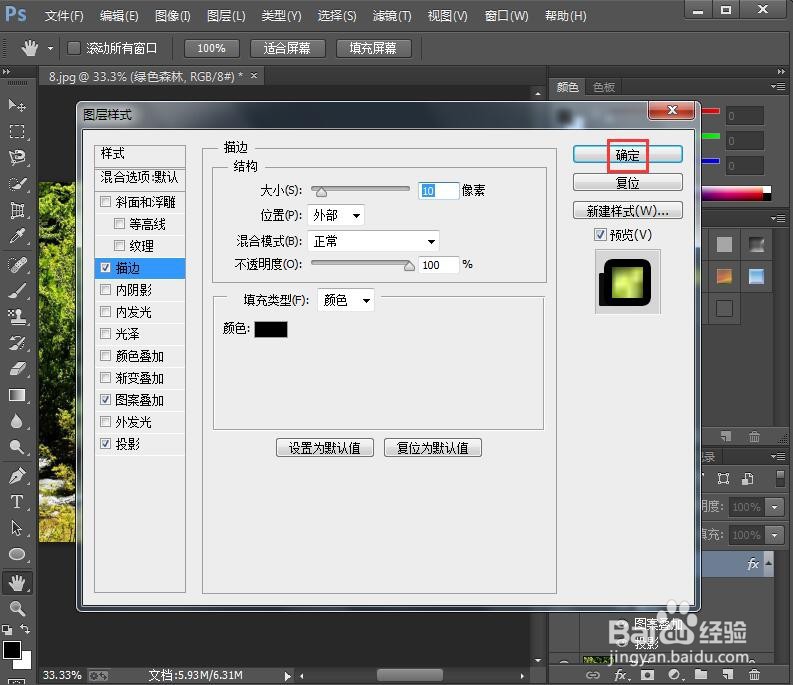793x685 pixels.
Task: Open the Filter menu
Action: (392, 16)
